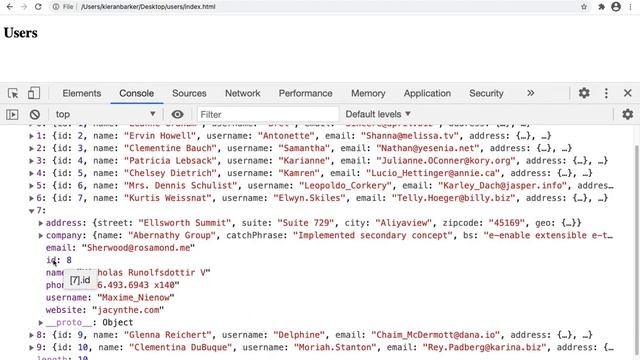This screenshot has width=640, height=360.
Task: Open the profile avatar icon
Action: [x=616, y=7]
